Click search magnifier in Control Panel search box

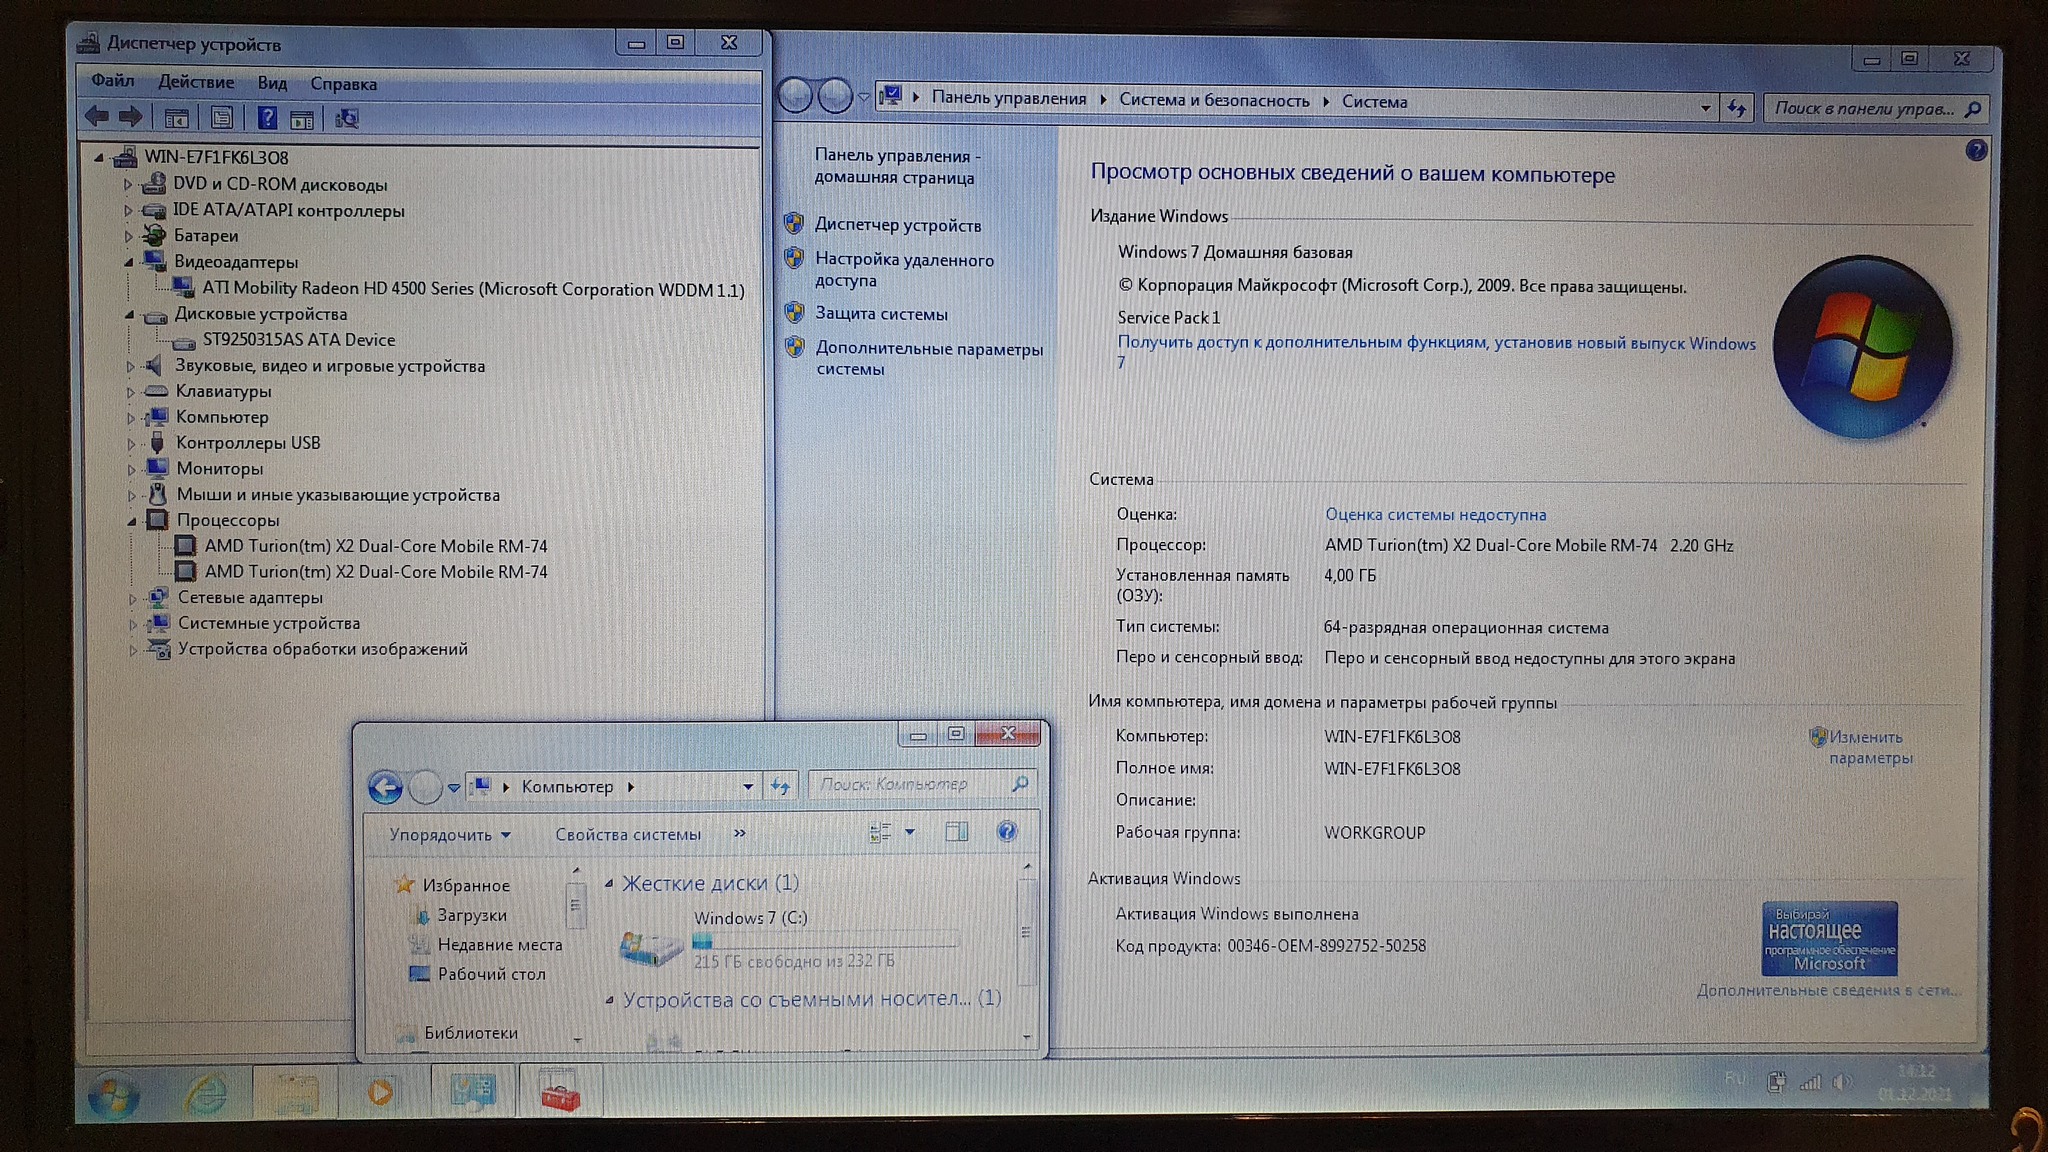(1972, 109)
